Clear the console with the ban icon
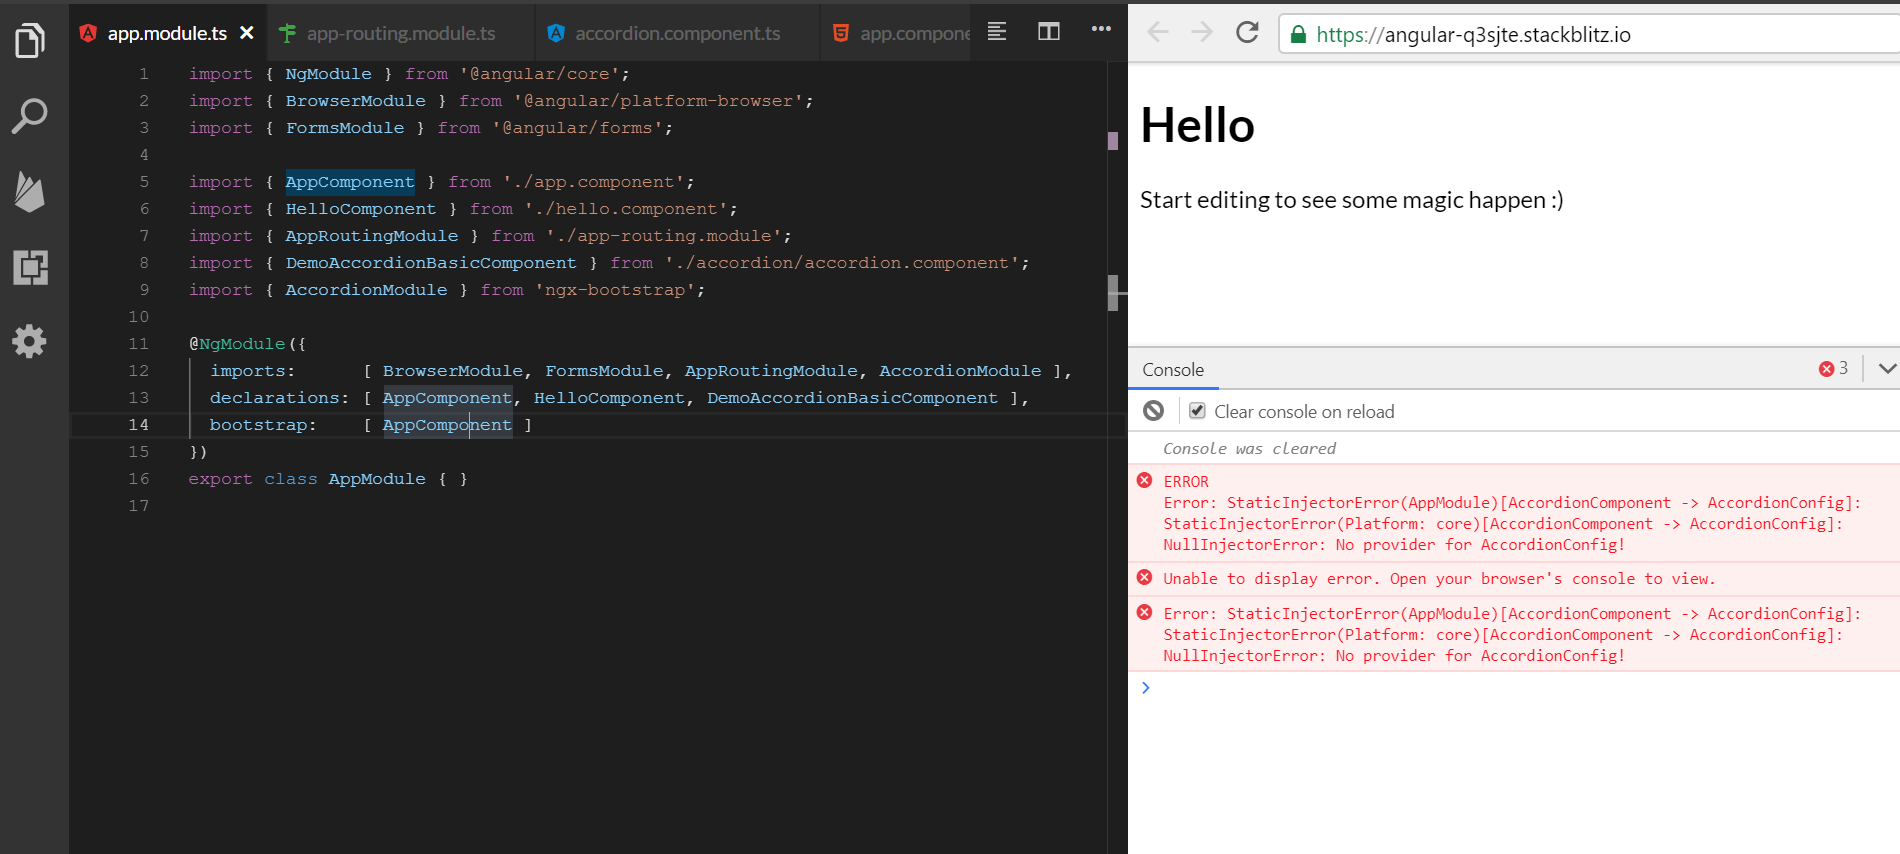The width and height of the screenshot is (1900, 854). [1153, 411]
